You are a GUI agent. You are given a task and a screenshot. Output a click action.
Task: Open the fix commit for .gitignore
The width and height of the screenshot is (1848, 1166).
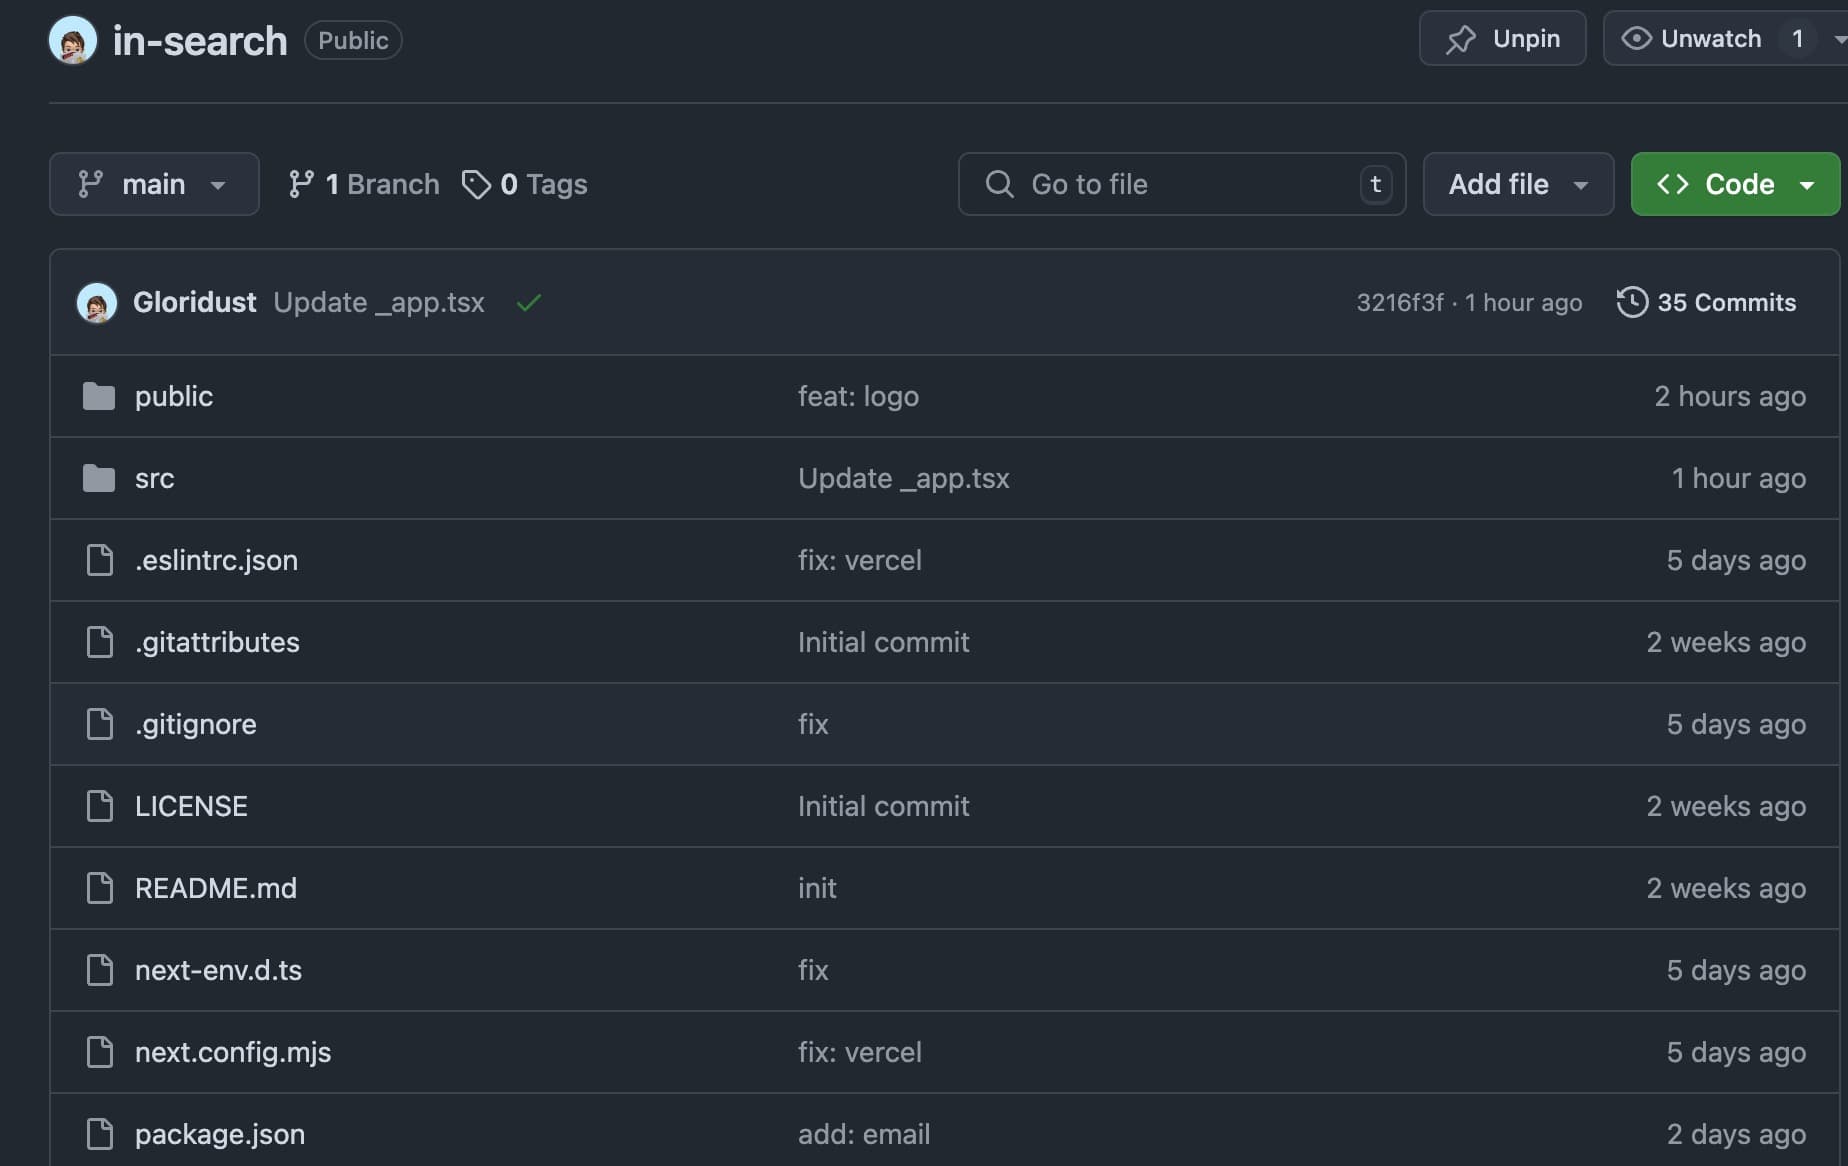click(813, 724)
